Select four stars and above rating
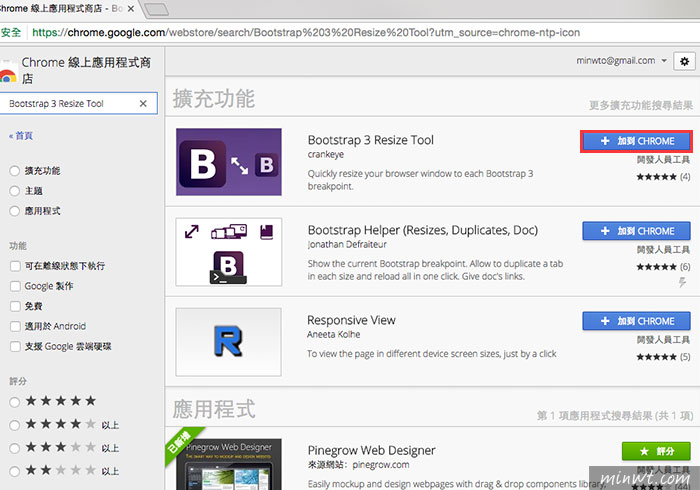The image size is (700, 490). 15,425
